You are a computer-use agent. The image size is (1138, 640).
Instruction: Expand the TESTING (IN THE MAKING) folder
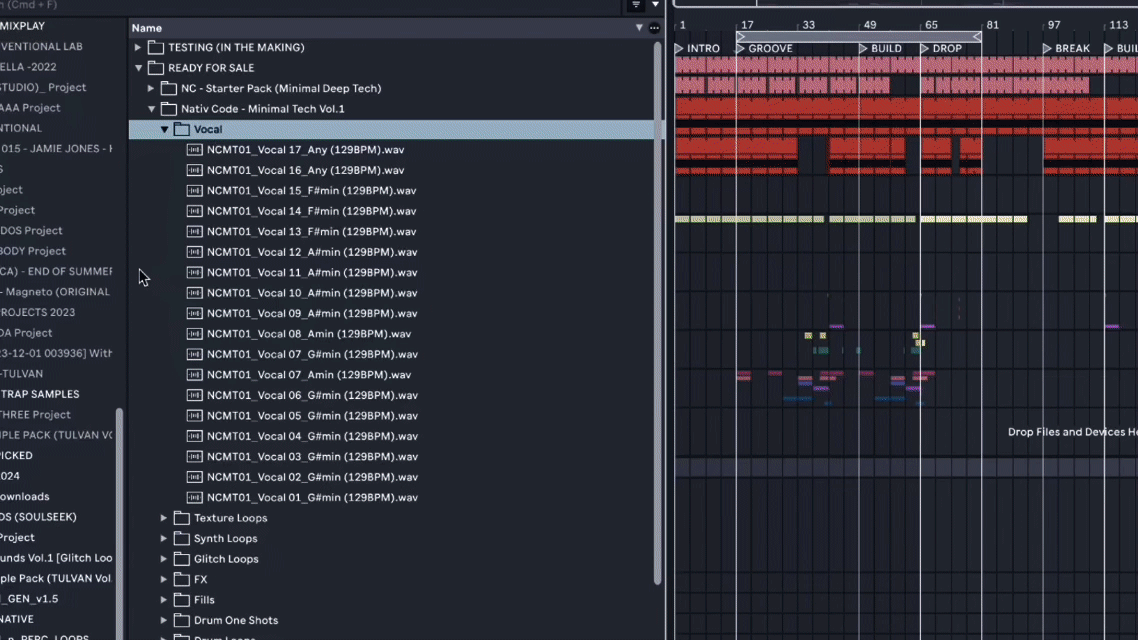(138, 47)
